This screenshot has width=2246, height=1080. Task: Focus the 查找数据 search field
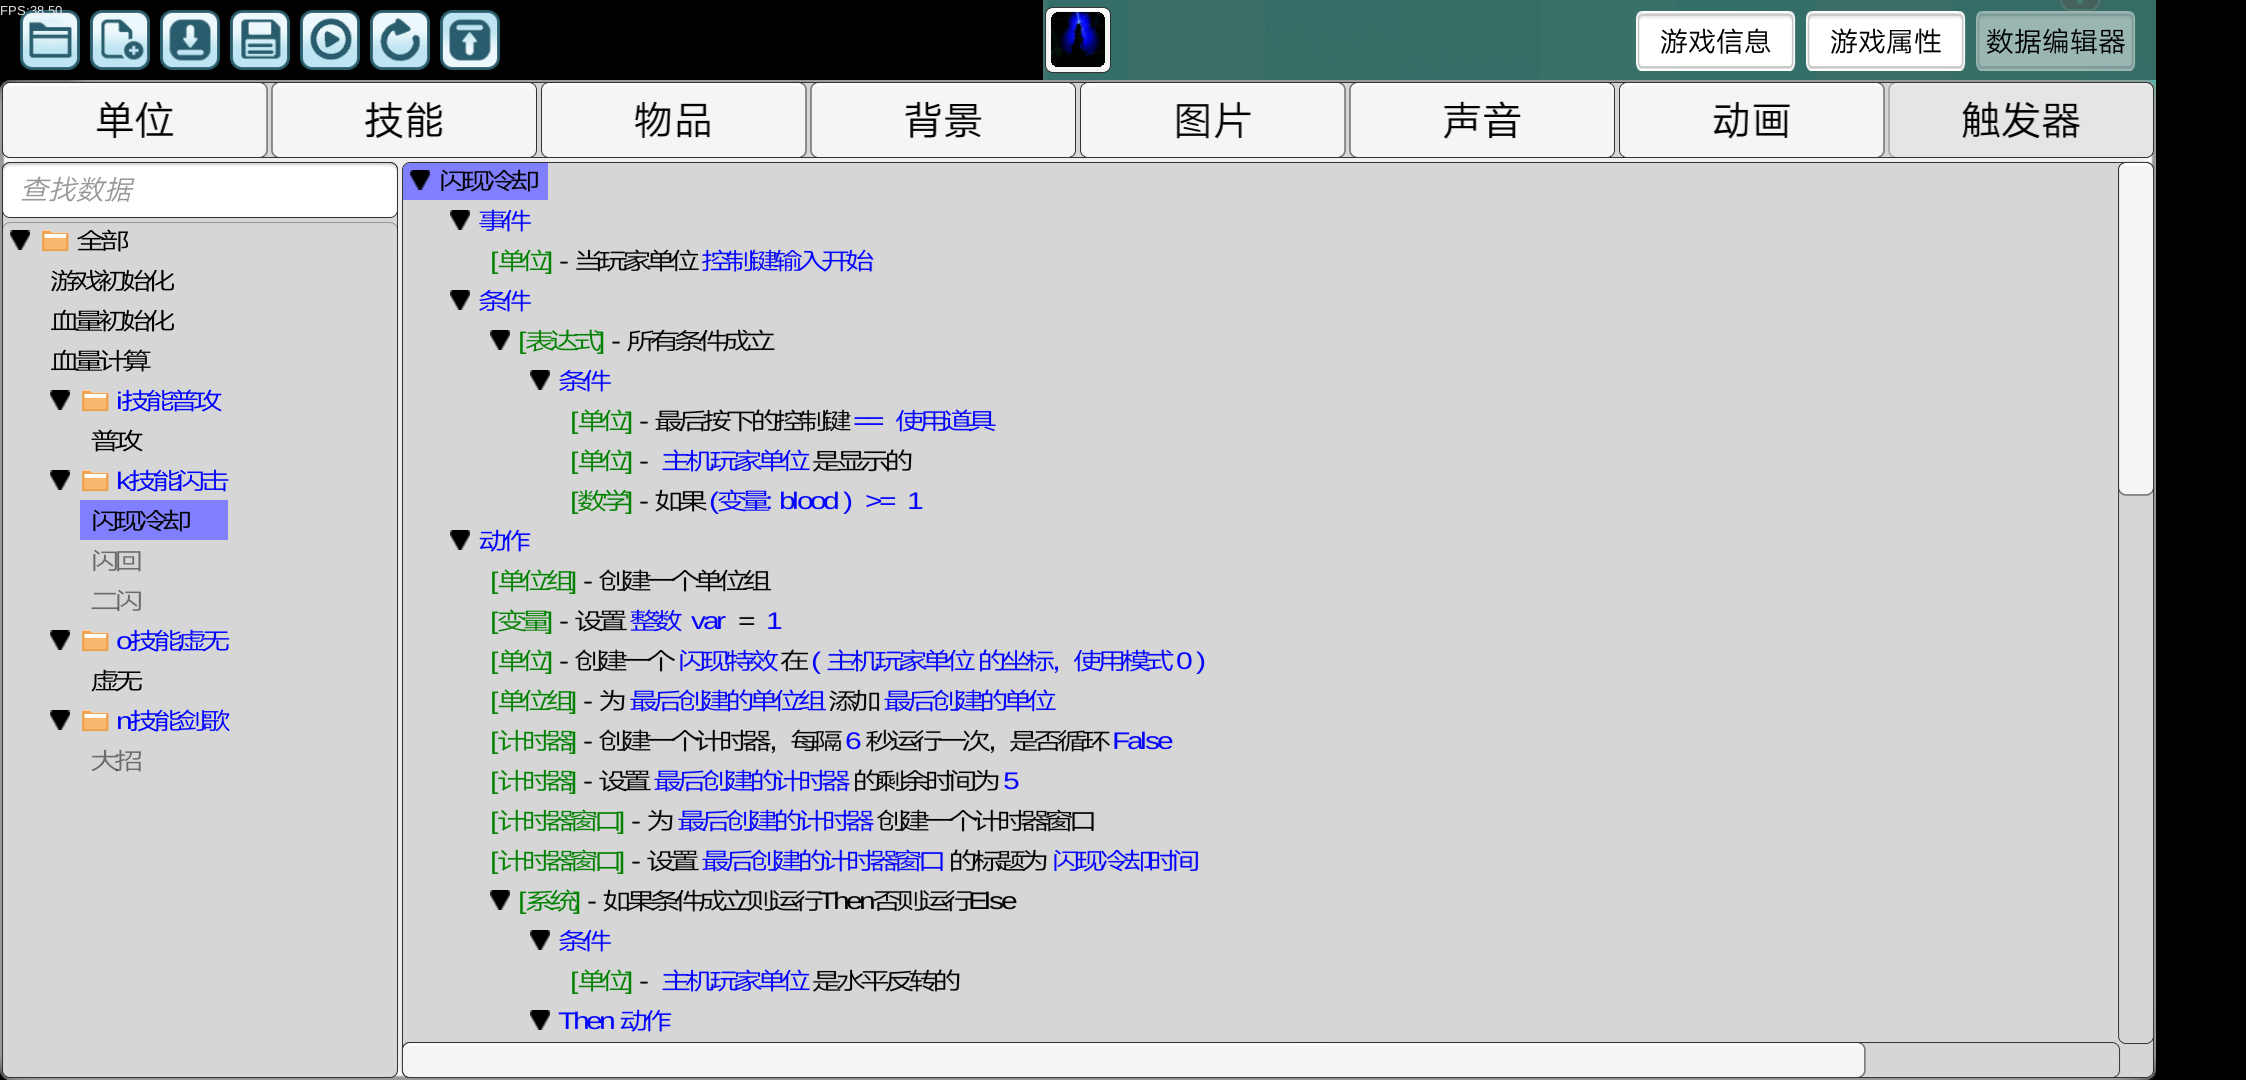click(200, 189)
